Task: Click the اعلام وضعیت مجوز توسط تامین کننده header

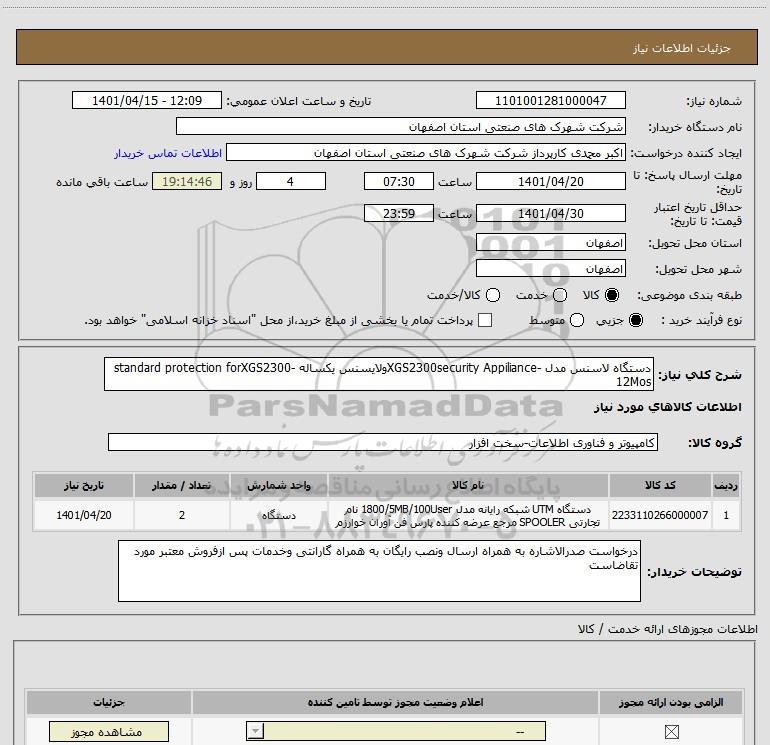Action: [x=395, y=702]
